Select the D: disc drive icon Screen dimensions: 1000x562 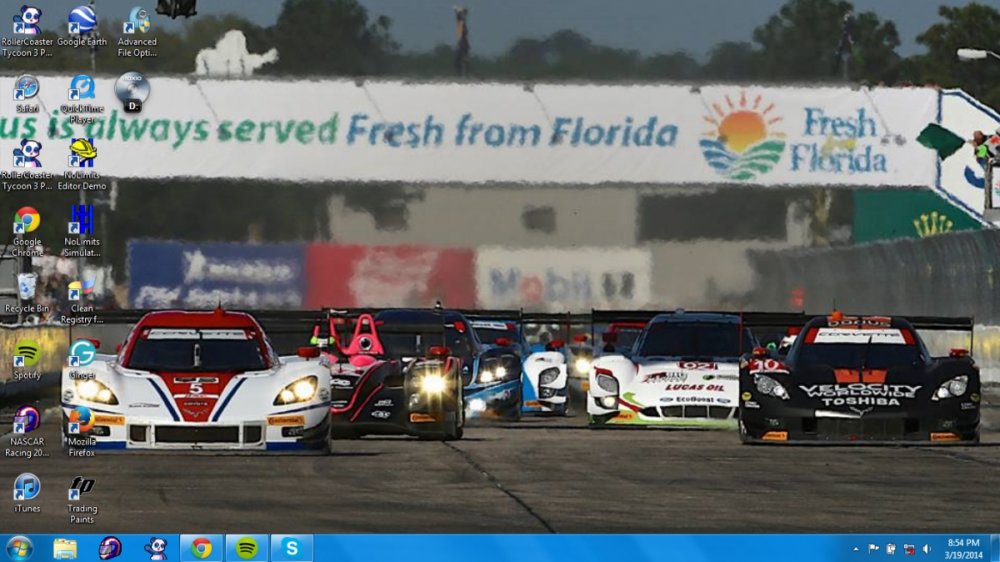132,92
